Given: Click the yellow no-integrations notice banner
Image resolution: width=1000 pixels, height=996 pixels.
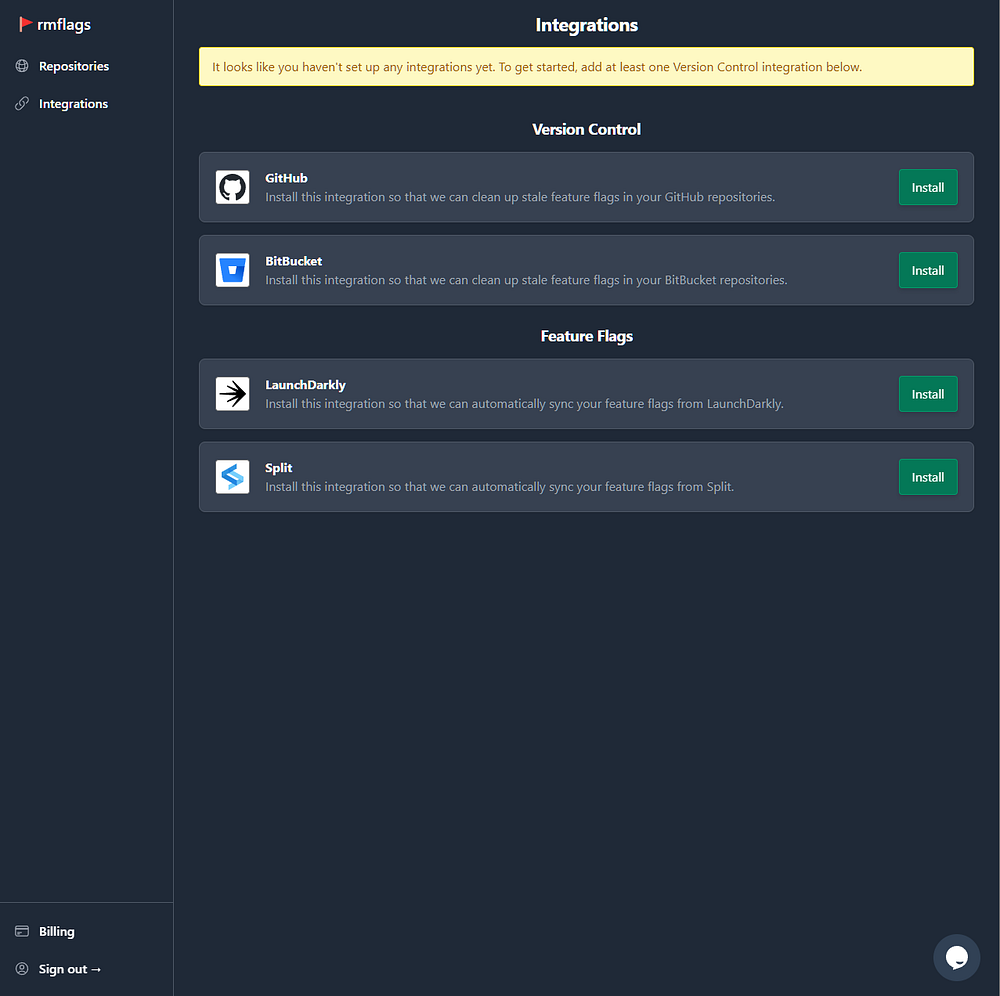Looking at the screenshot, I should (586, 66).
